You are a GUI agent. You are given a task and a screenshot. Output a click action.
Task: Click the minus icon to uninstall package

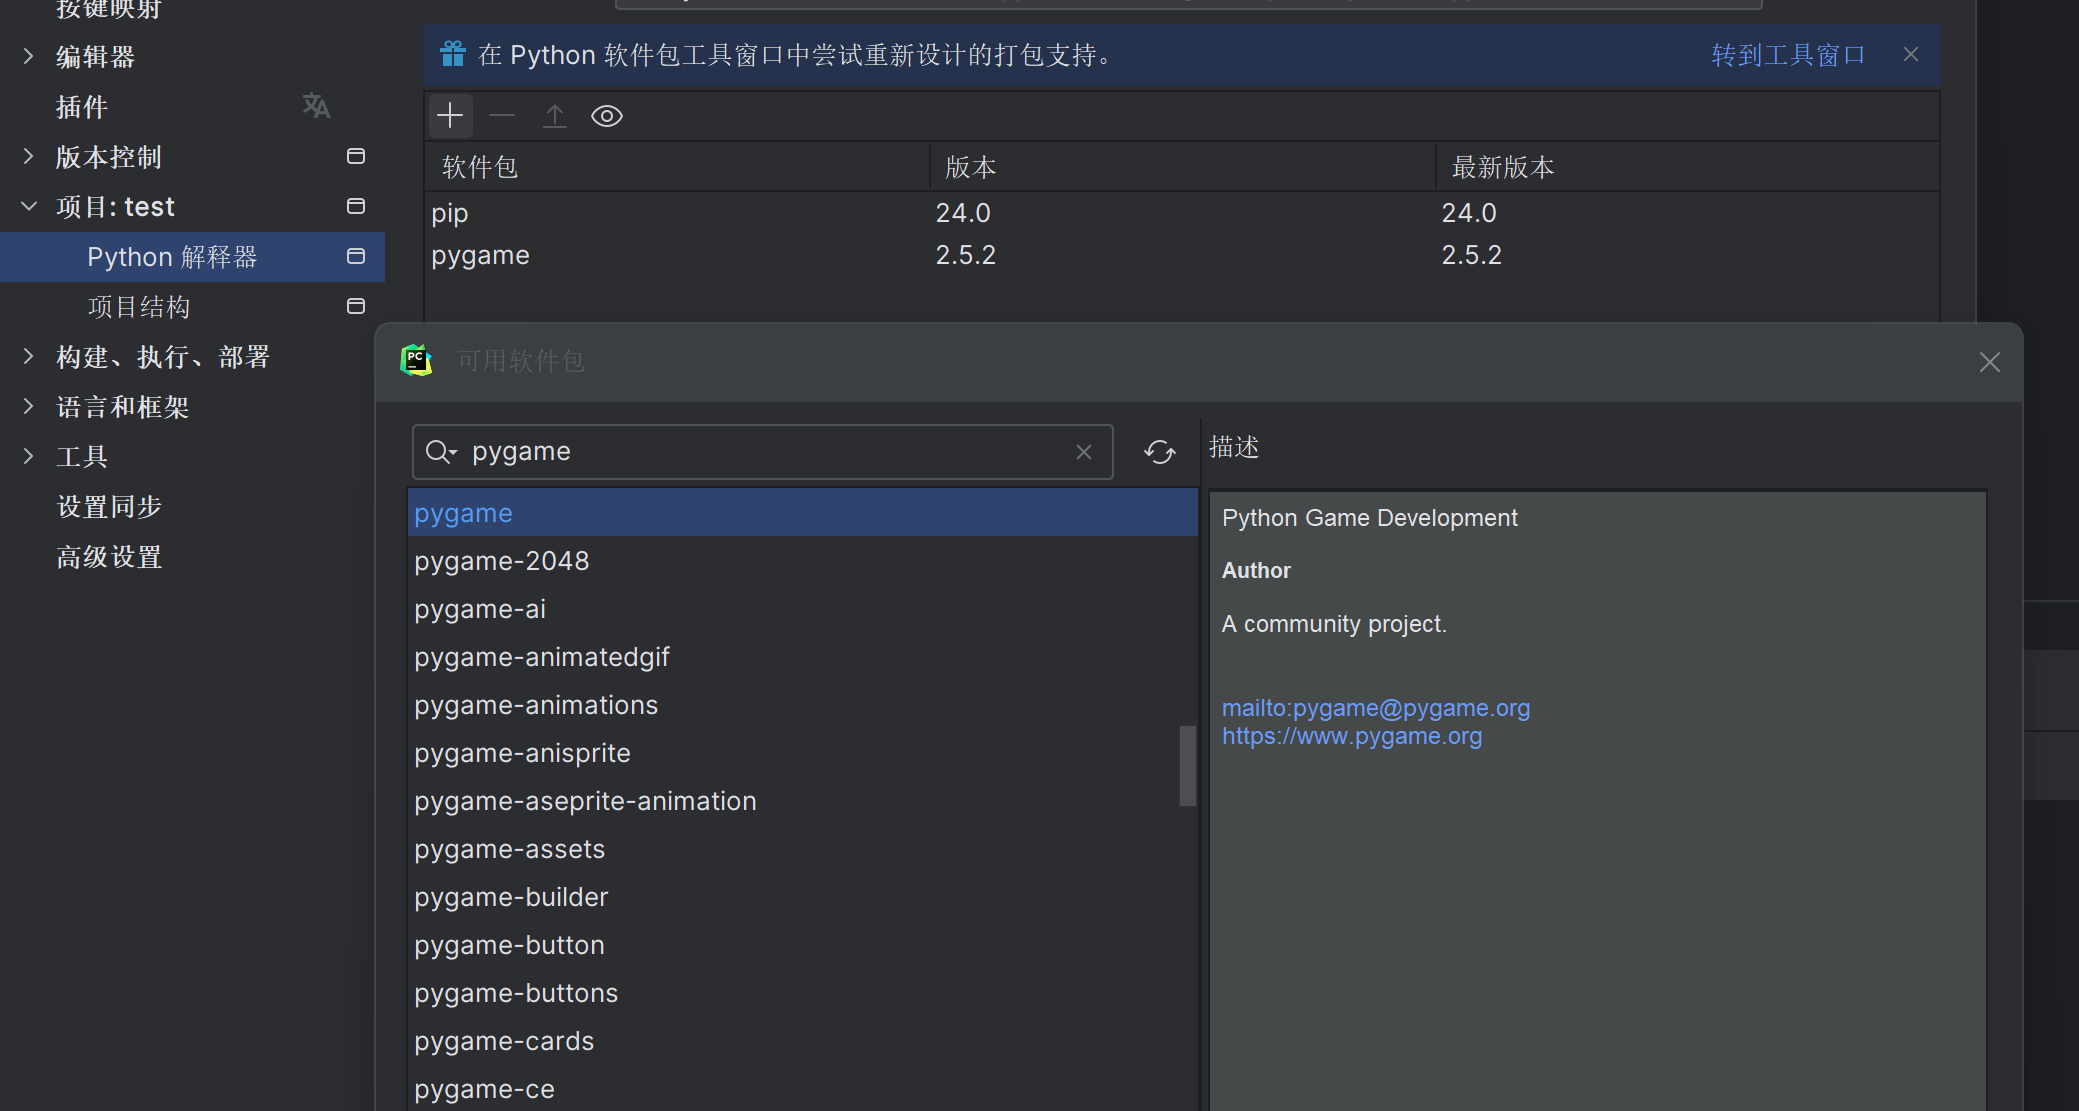pyautogui.click(x=502, y=116)
